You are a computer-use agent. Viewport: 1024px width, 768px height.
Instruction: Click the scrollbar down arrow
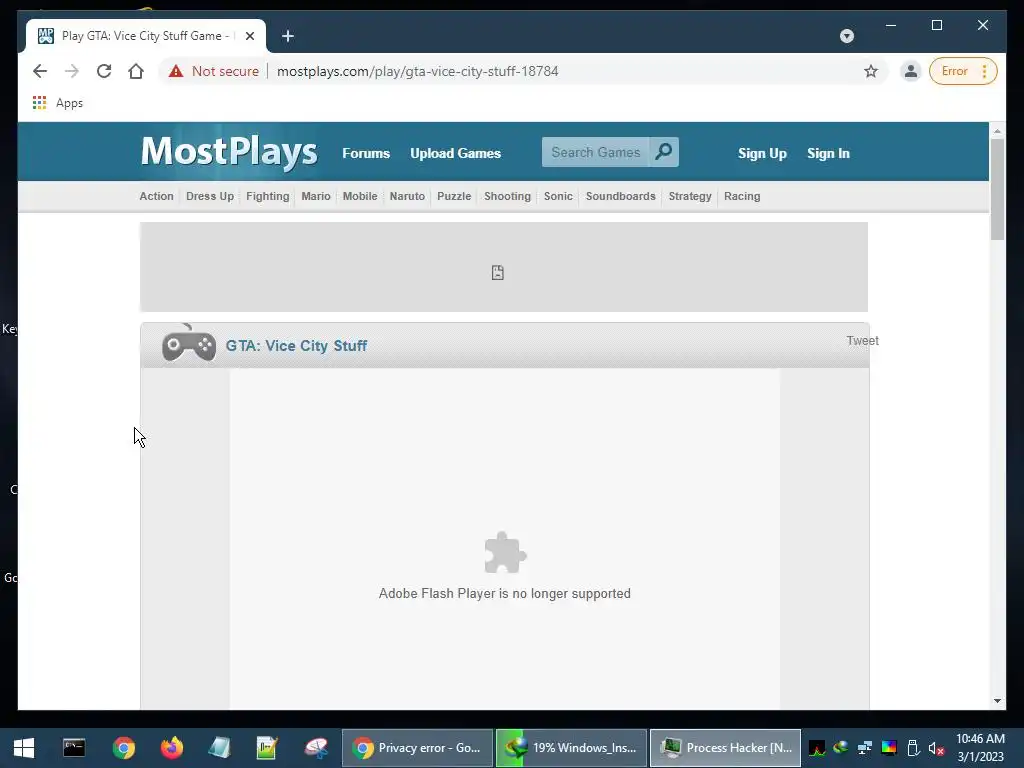[x=997, y=701]
